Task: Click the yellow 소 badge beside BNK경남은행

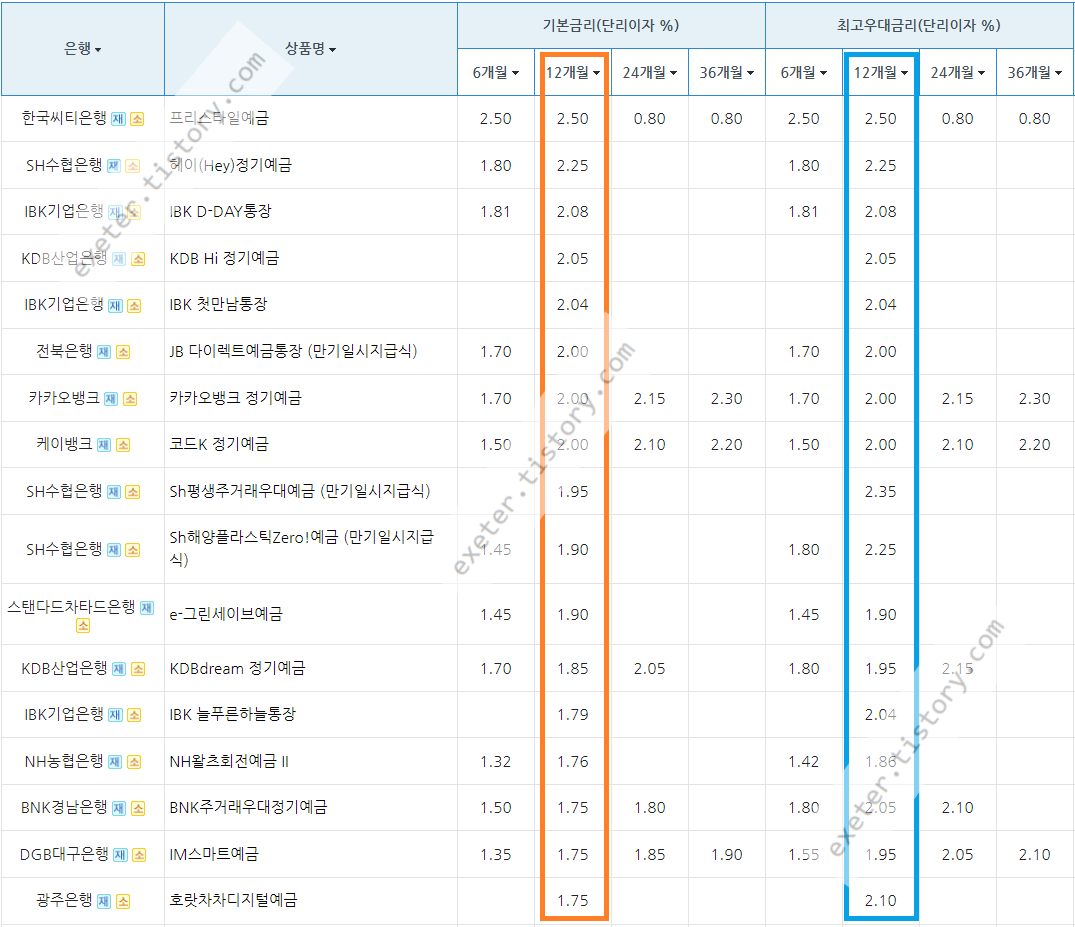Action: click(138, 808)
